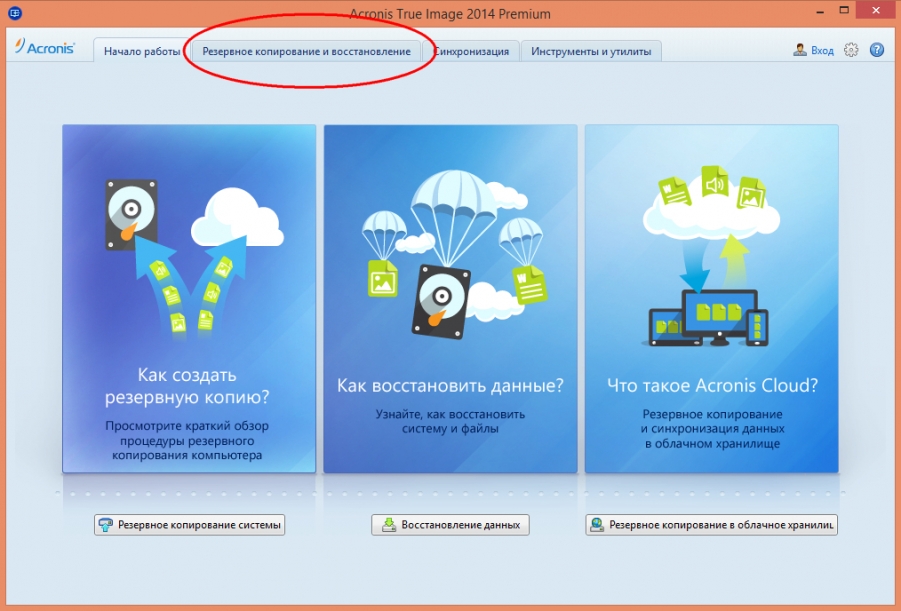The image size is (901, 611).
Task: Switch to the Начало работы tab
Action: point(142,51)
